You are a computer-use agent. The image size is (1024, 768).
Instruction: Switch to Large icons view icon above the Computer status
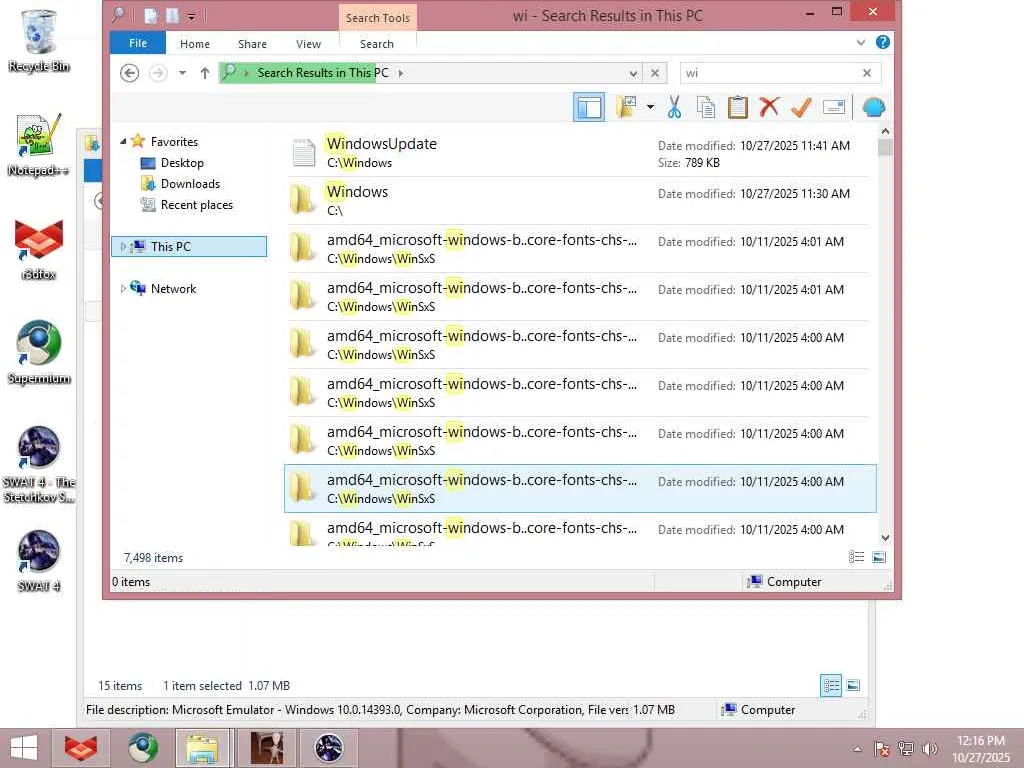(x=879, y=556)
